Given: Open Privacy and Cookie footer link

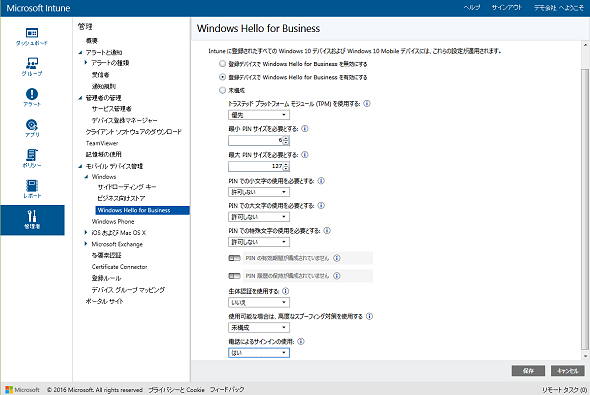Looking at the screenshot, I should click(176, 390).
